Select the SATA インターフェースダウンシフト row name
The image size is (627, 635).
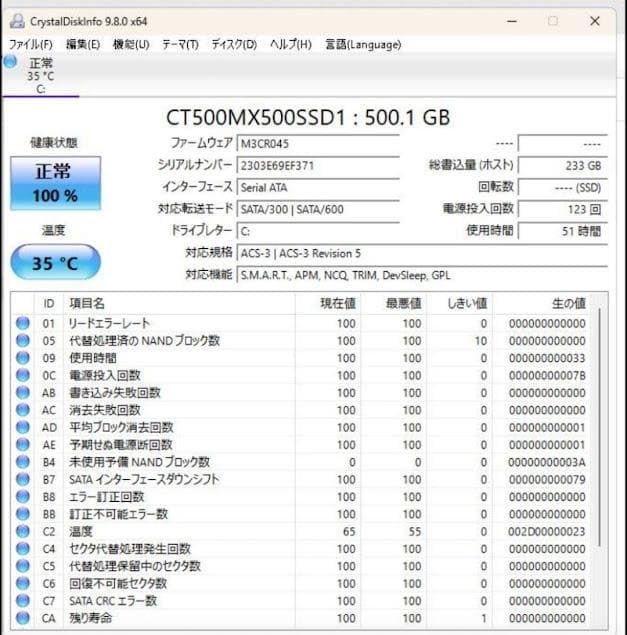pyautogui.click(x=144, y=479)
